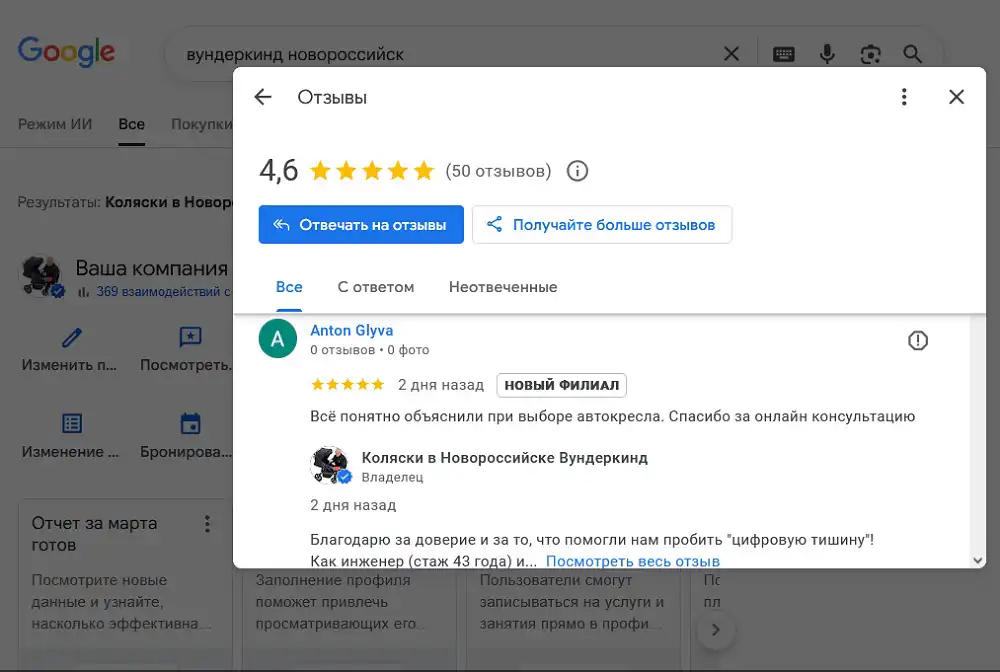
Task: Open Google Lens camera icon
Action: (x=871, y=54)
